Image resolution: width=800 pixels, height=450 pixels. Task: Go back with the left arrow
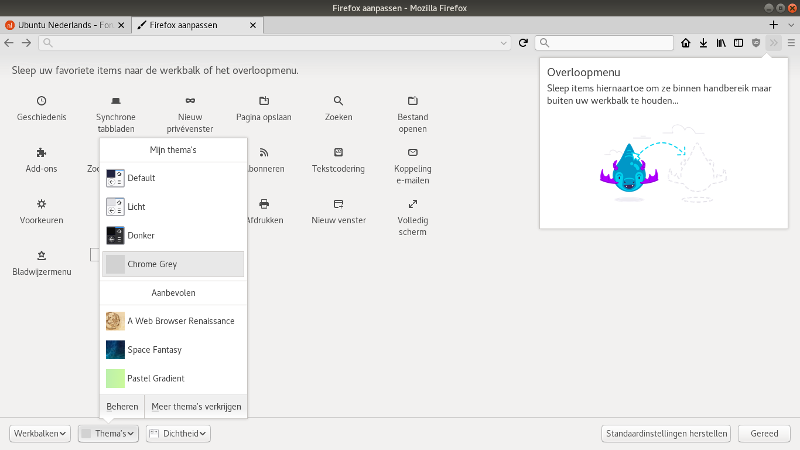(9, 43)
